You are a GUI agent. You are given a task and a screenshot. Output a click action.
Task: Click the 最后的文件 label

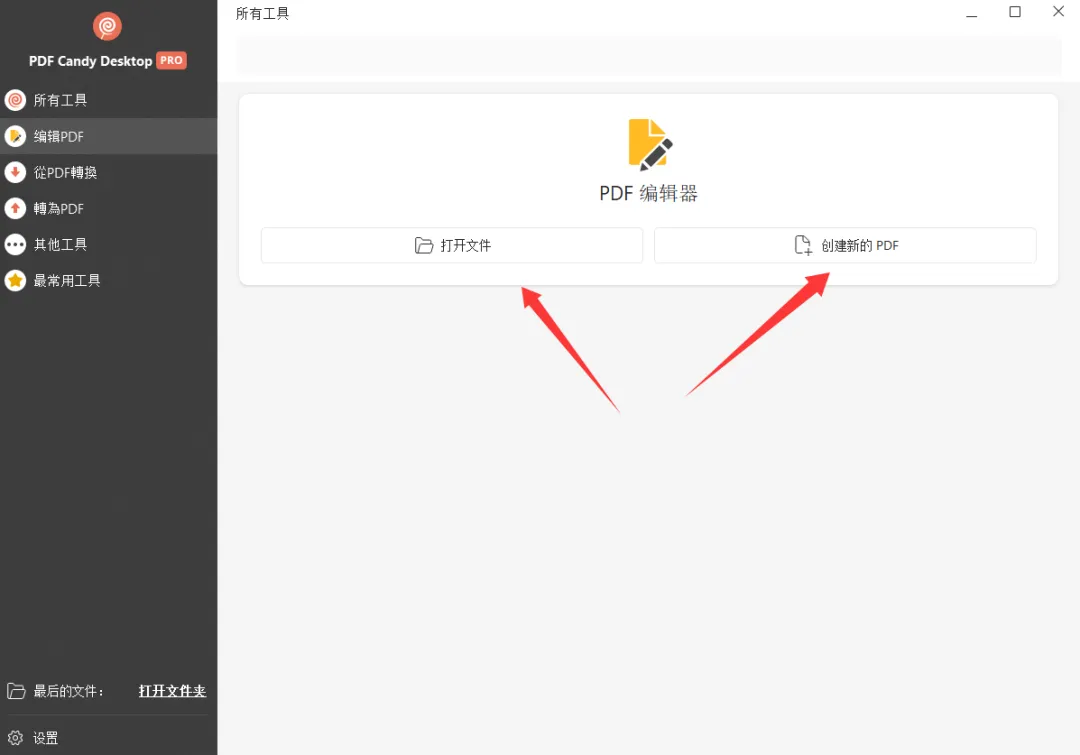(x=68, y=691)
